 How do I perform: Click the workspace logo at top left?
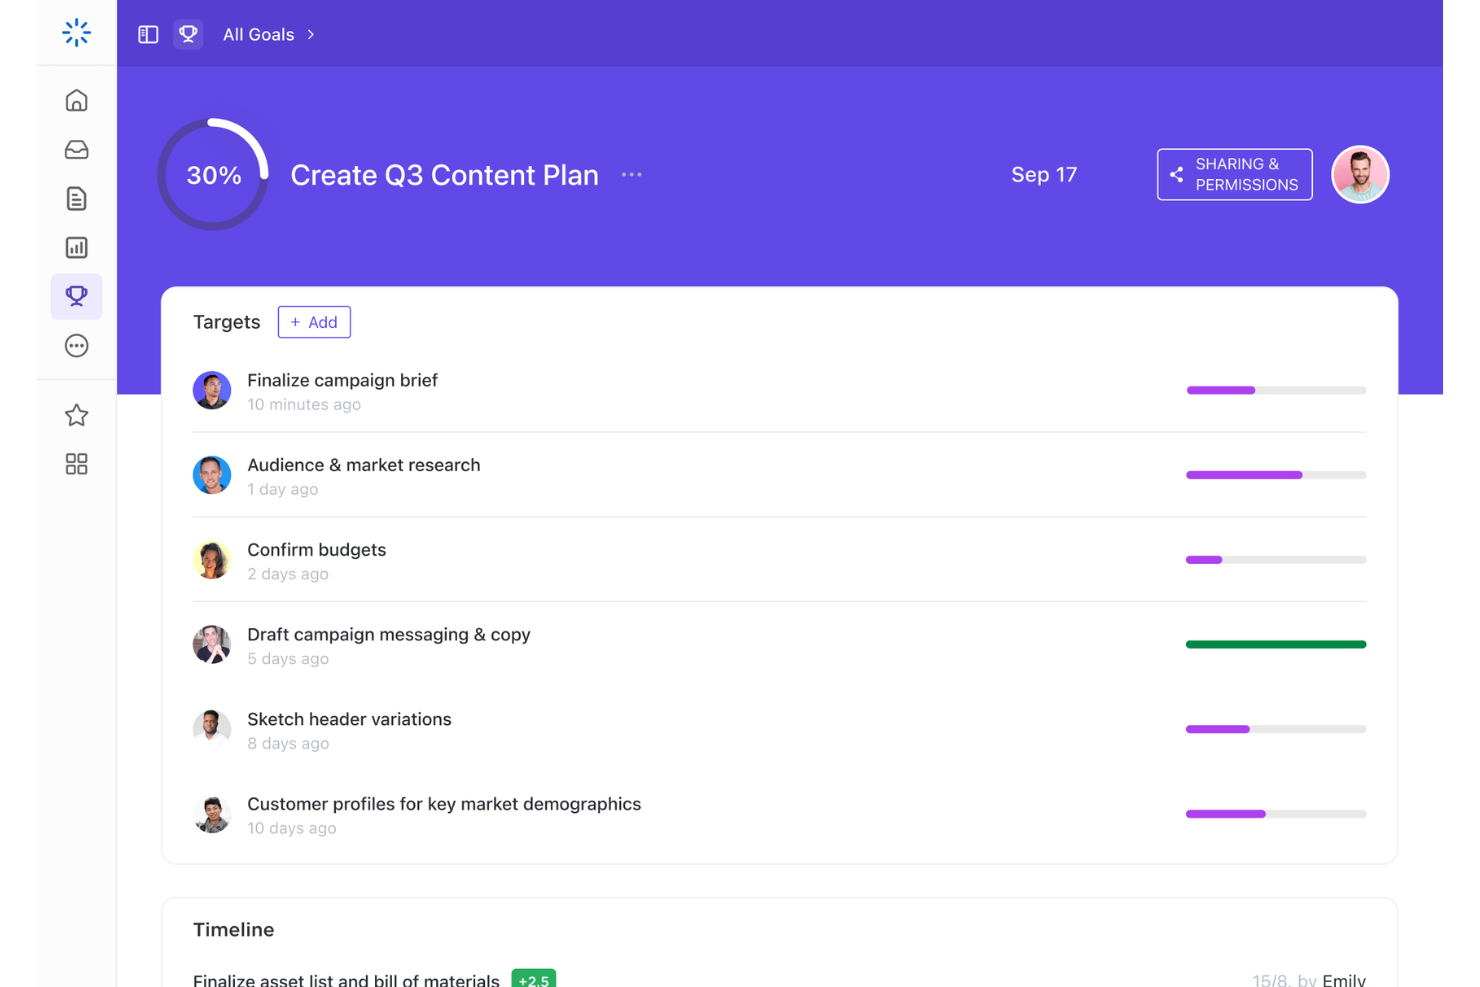(x=76, y=32)
